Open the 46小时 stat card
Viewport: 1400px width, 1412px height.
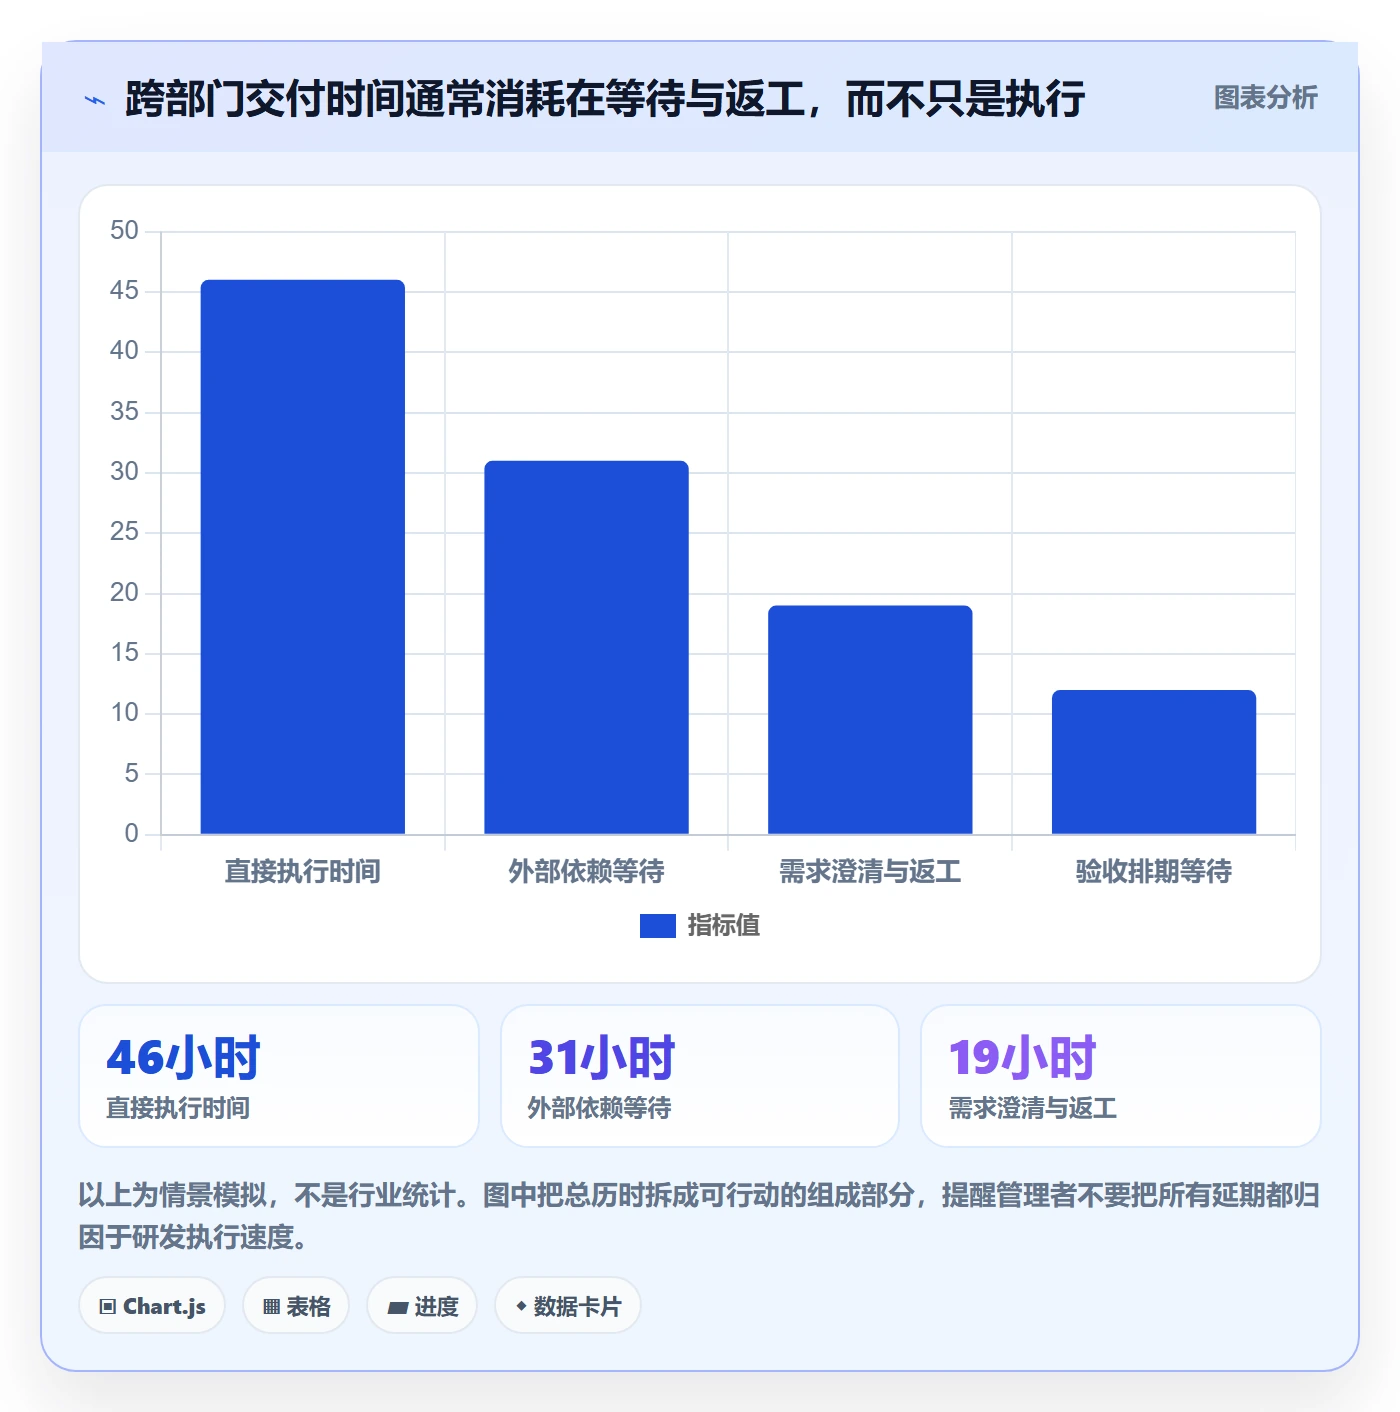pos(279,1076)
